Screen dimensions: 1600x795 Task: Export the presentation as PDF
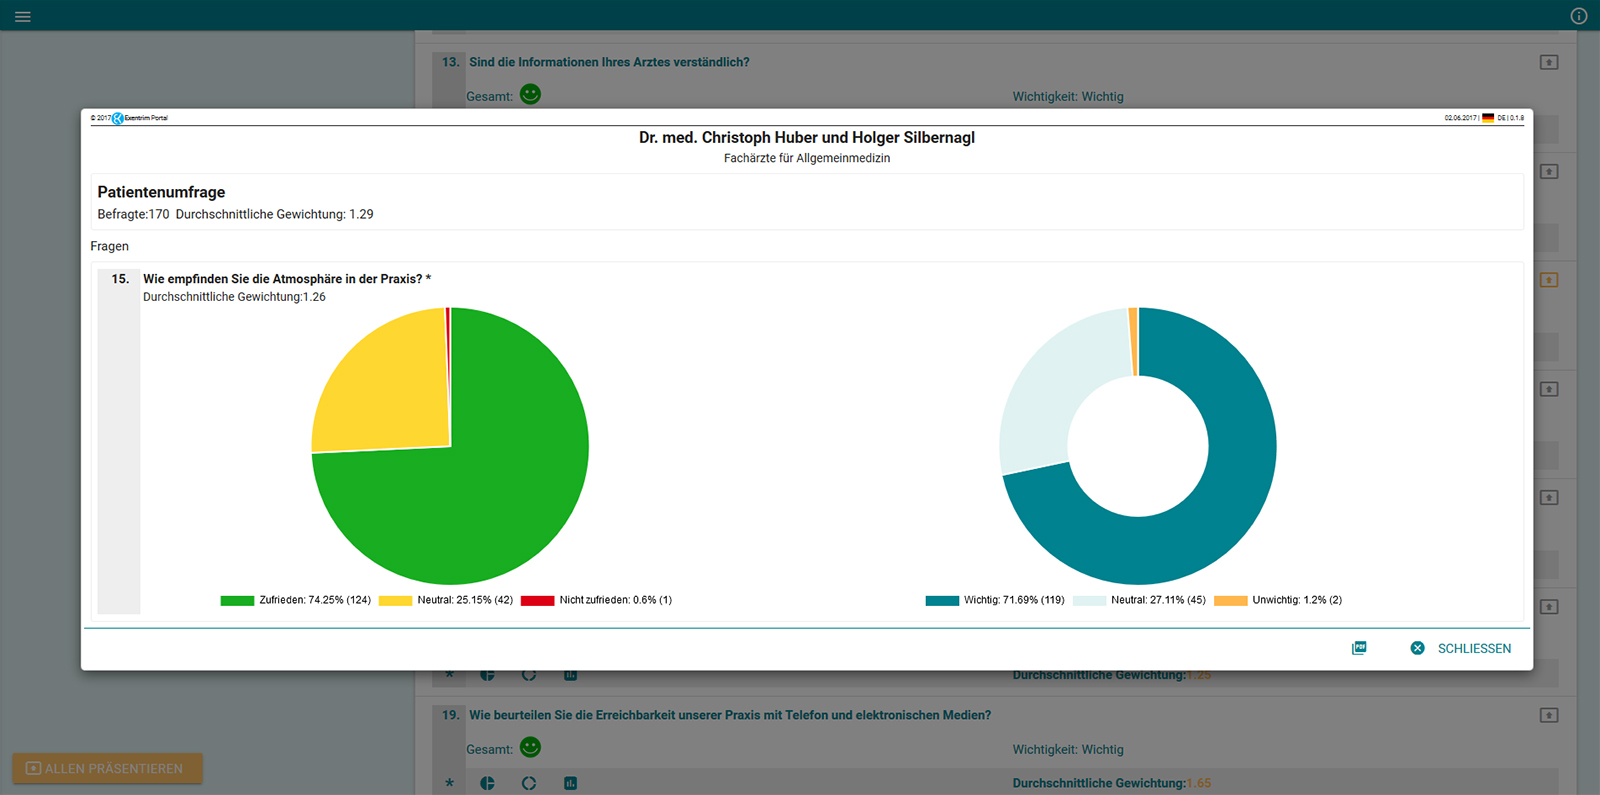point(1359,648)
